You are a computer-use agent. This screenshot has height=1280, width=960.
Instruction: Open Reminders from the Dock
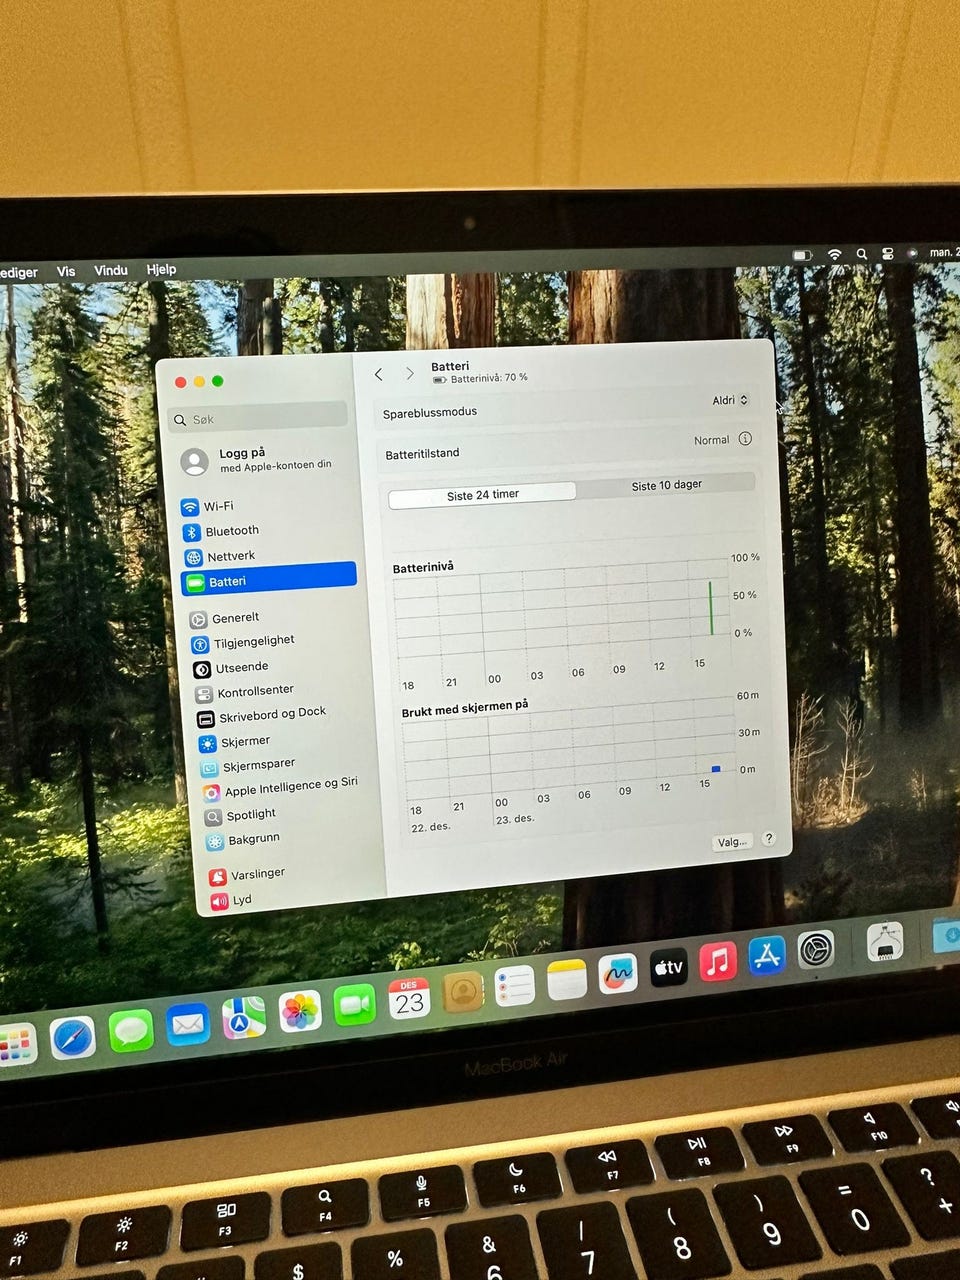click(515, 985)
